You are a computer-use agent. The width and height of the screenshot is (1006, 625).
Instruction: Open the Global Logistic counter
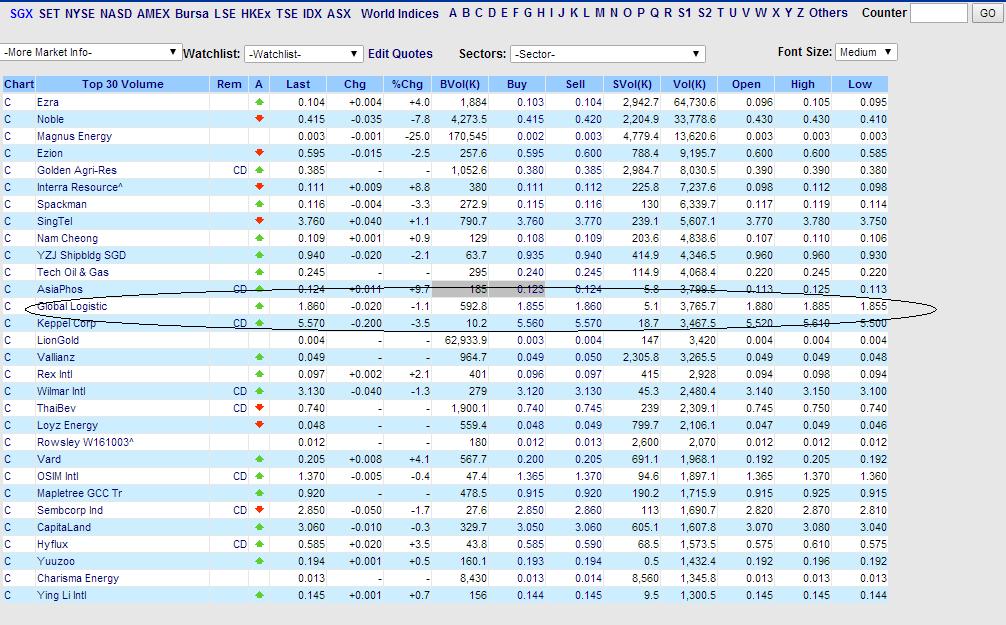tap(72, 306)
